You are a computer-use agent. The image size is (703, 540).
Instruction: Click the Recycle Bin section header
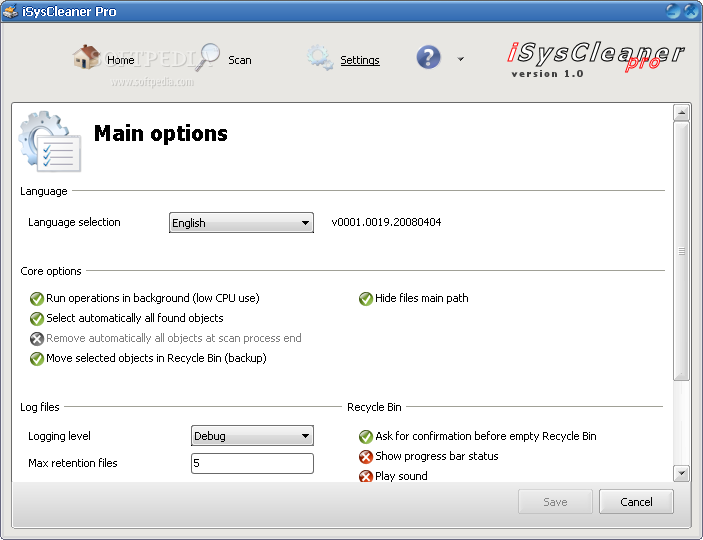tap(374, 407)
